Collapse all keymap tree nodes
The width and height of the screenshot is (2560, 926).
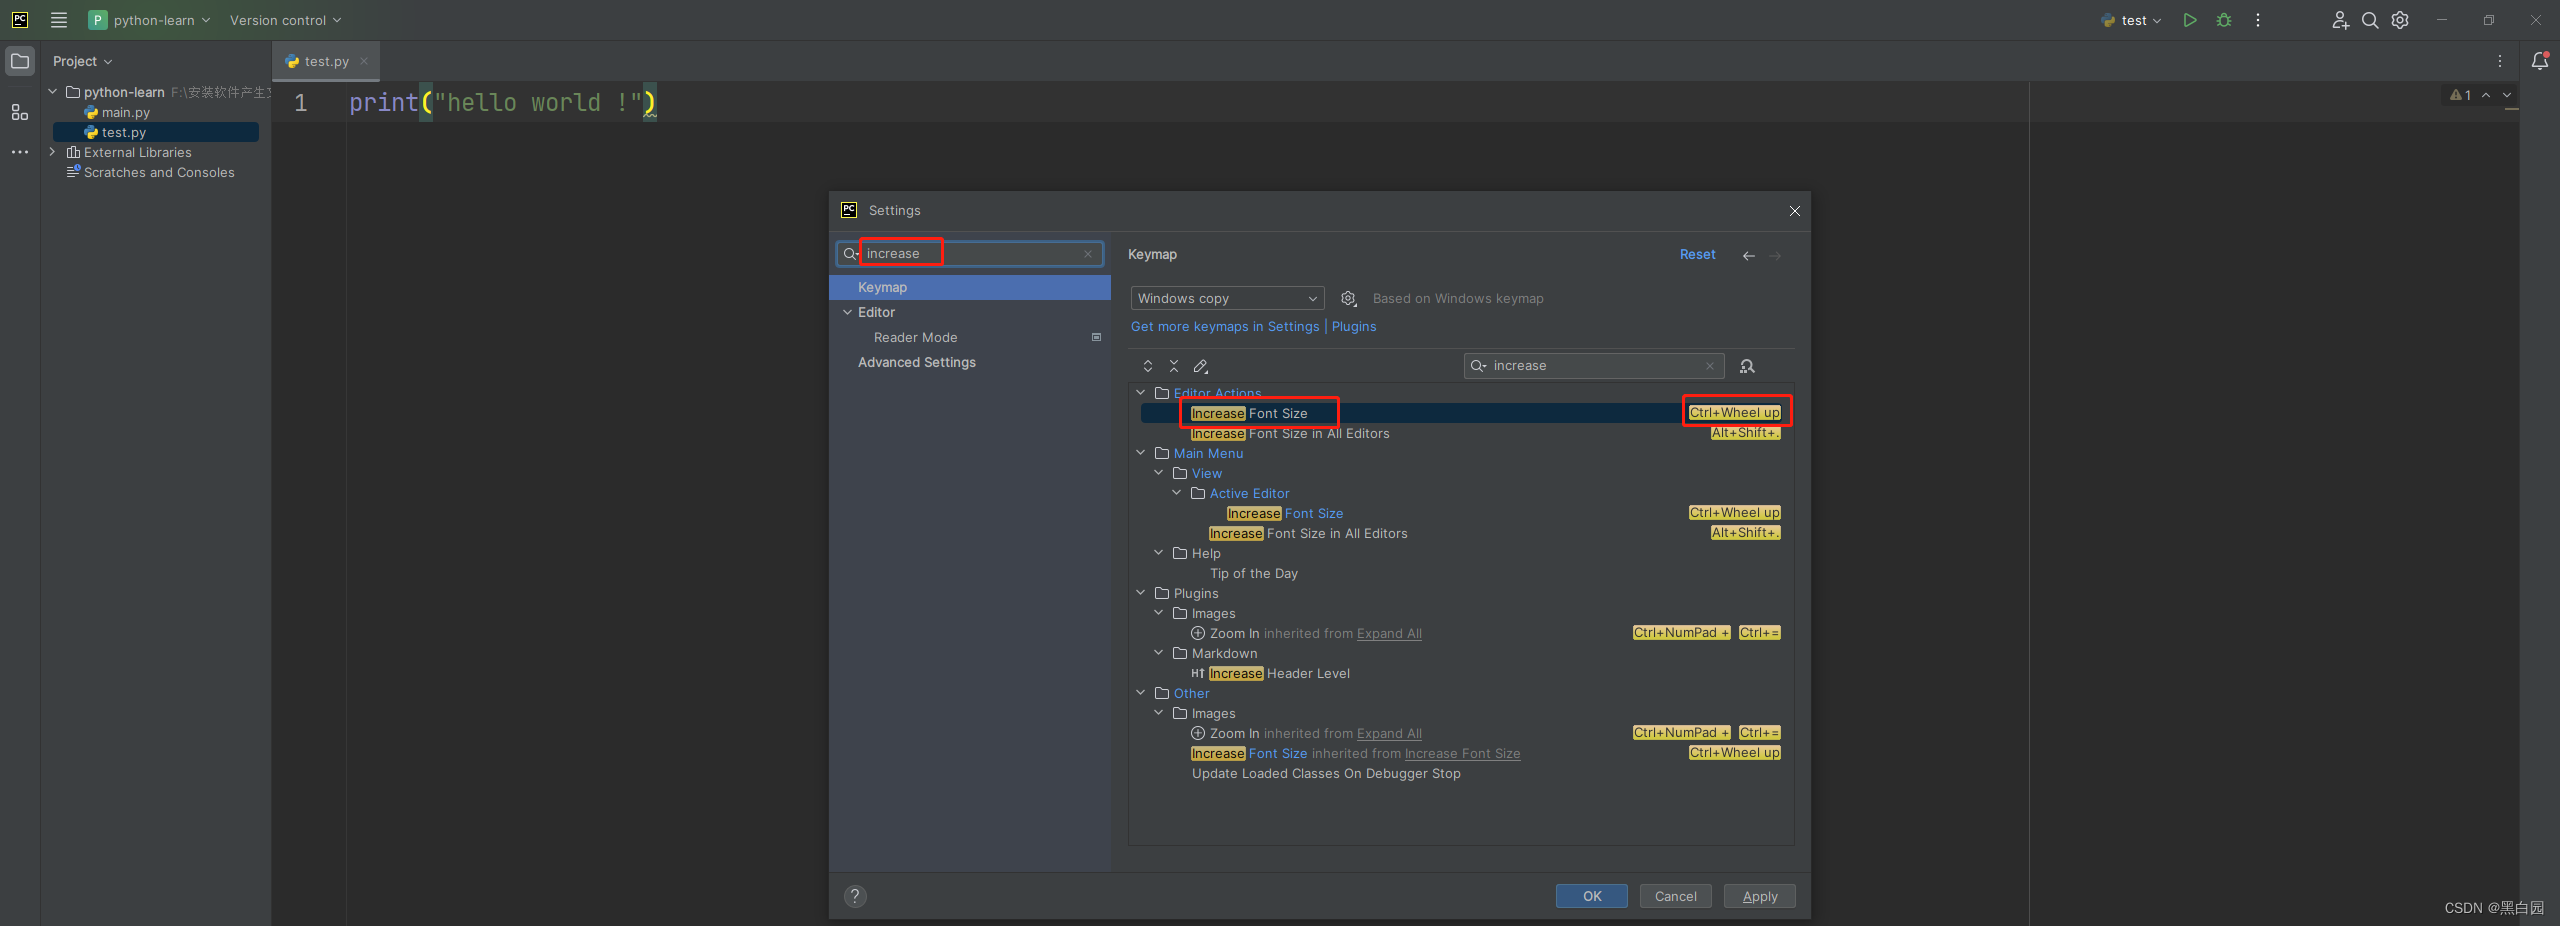point(1174,366)
